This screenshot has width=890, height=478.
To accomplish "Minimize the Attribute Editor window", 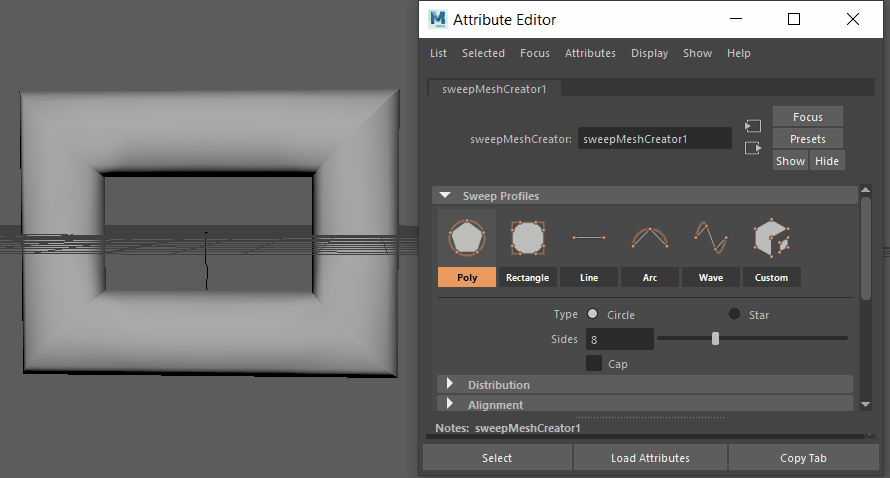I will pos(736,19).
